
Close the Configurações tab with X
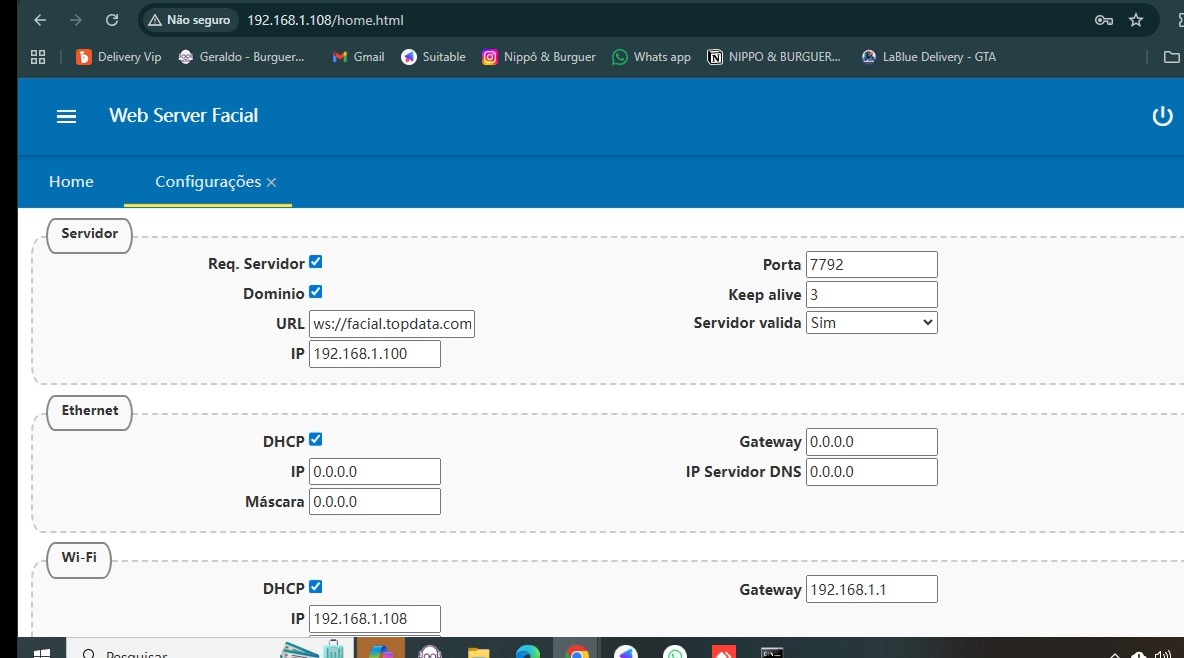click(272, 183)
